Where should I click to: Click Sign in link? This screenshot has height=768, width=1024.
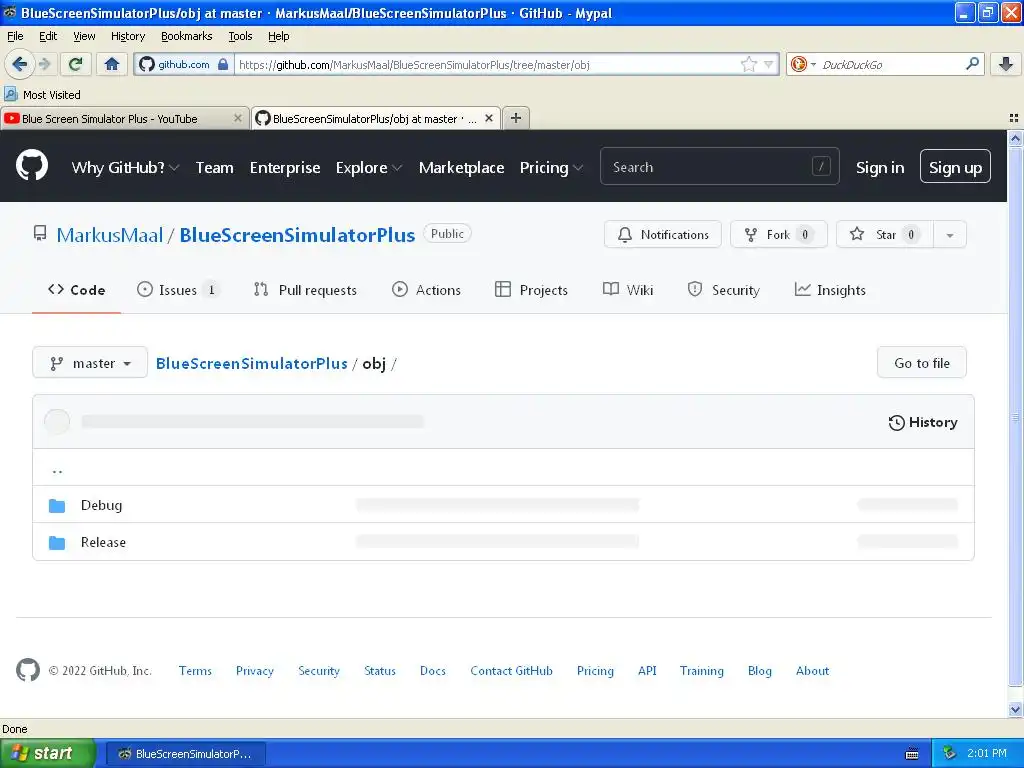click(x=880, y=167)
